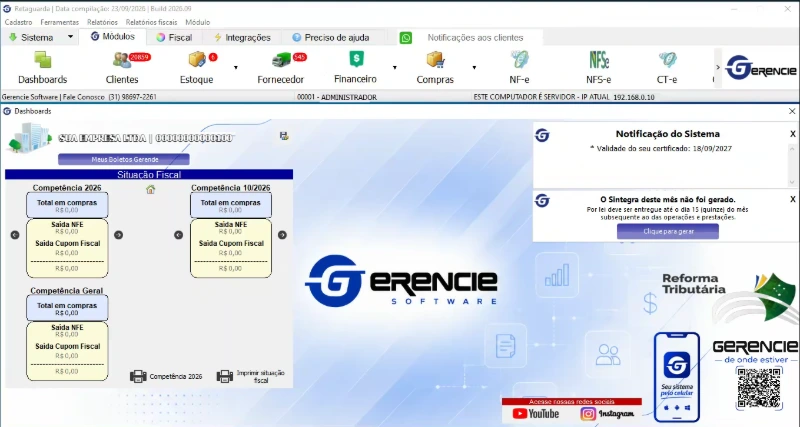The image size is (800, 427).
Task: Expand the Compras dropdown arrow
Action: [474, 67]
